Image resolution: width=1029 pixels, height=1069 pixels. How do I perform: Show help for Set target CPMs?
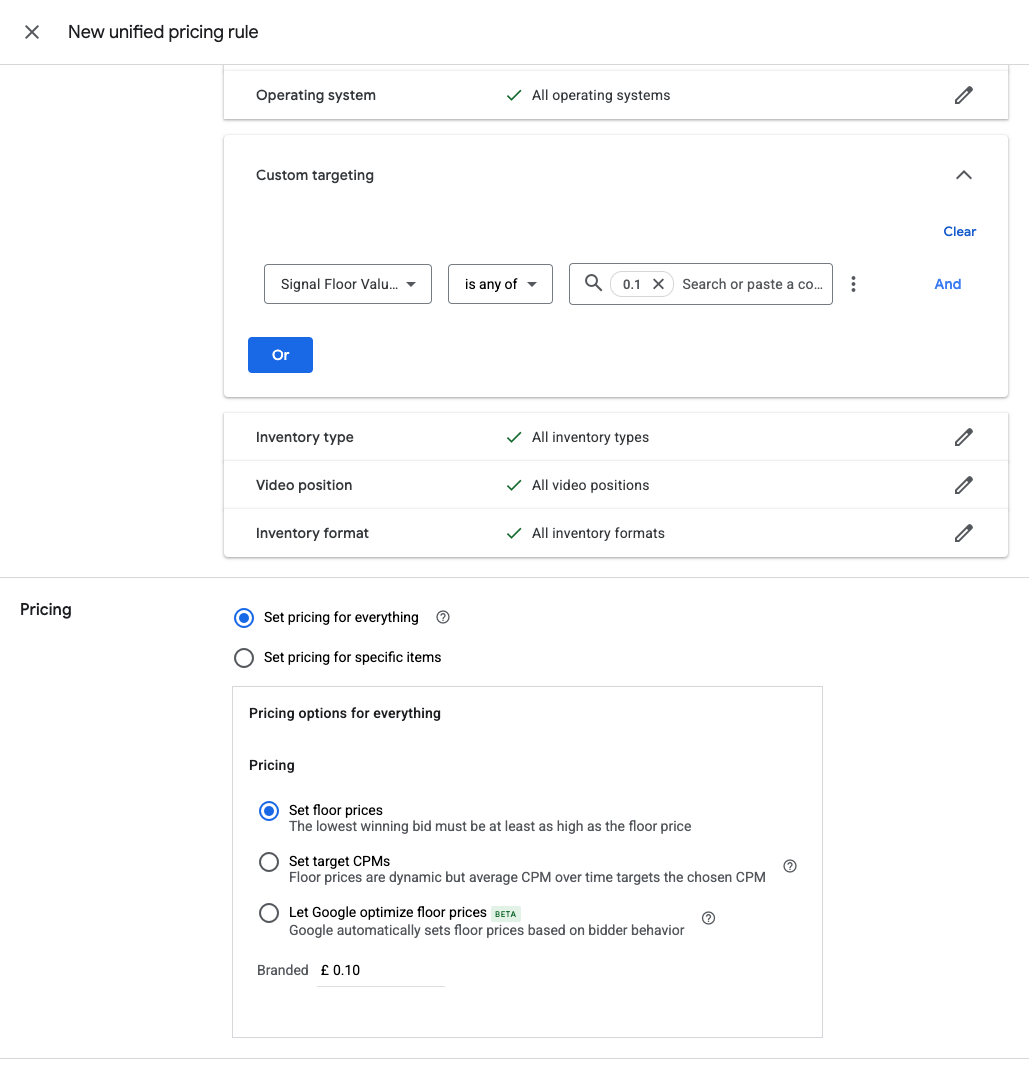pyautogui.click(x=789, y=866)
